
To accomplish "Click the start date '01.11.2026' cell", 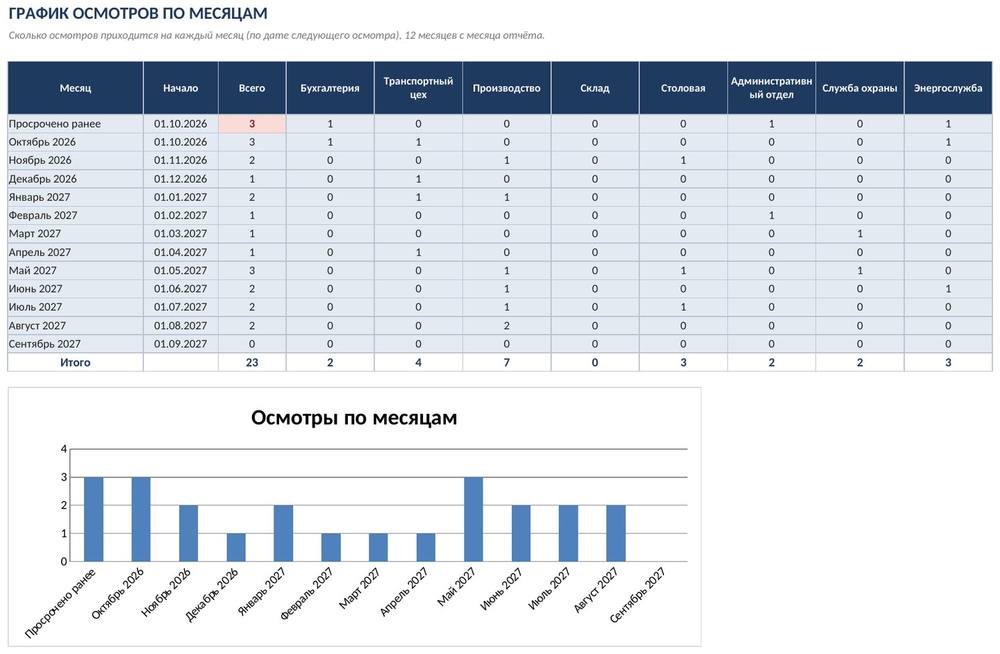I will point(180,160).
